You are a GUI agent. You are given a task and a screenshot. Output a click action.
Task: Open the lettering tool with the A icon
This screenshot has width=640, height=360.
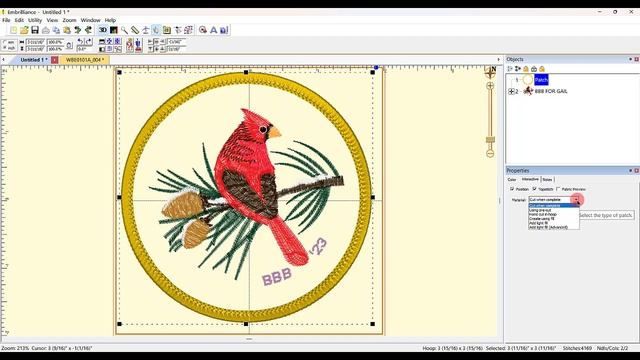(213, 30)
